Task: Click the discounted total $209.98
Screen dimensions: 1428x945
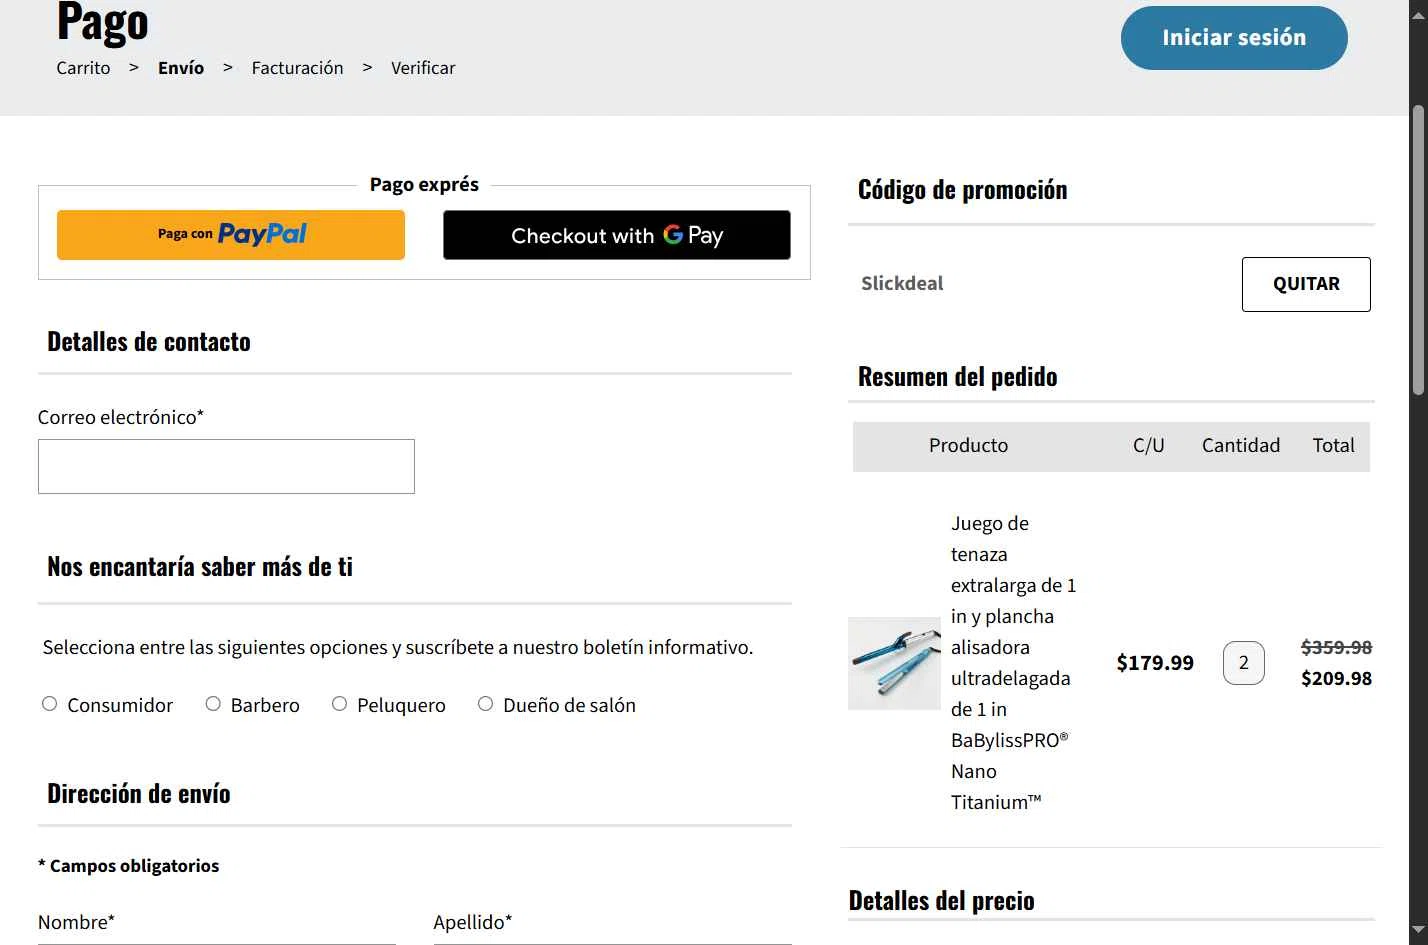Action: coord(1336,679)
